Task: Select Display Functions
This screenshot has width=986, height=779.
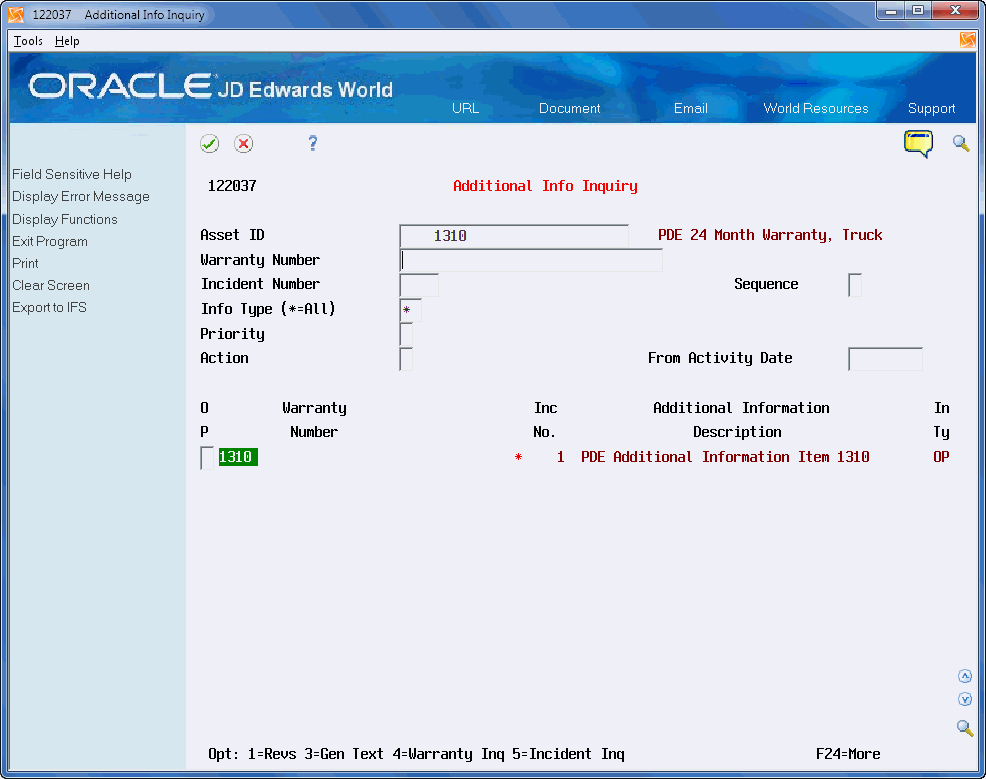Action: click(65, 219)
